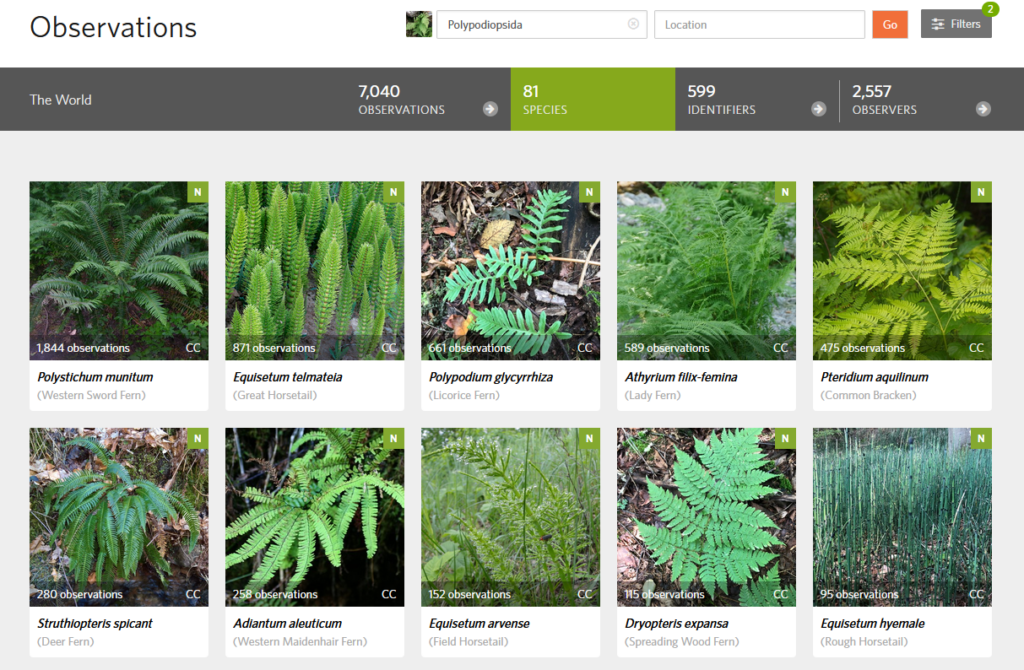Click the CC license icon on Athyrium filix-femina

click(x=781, y=348)
